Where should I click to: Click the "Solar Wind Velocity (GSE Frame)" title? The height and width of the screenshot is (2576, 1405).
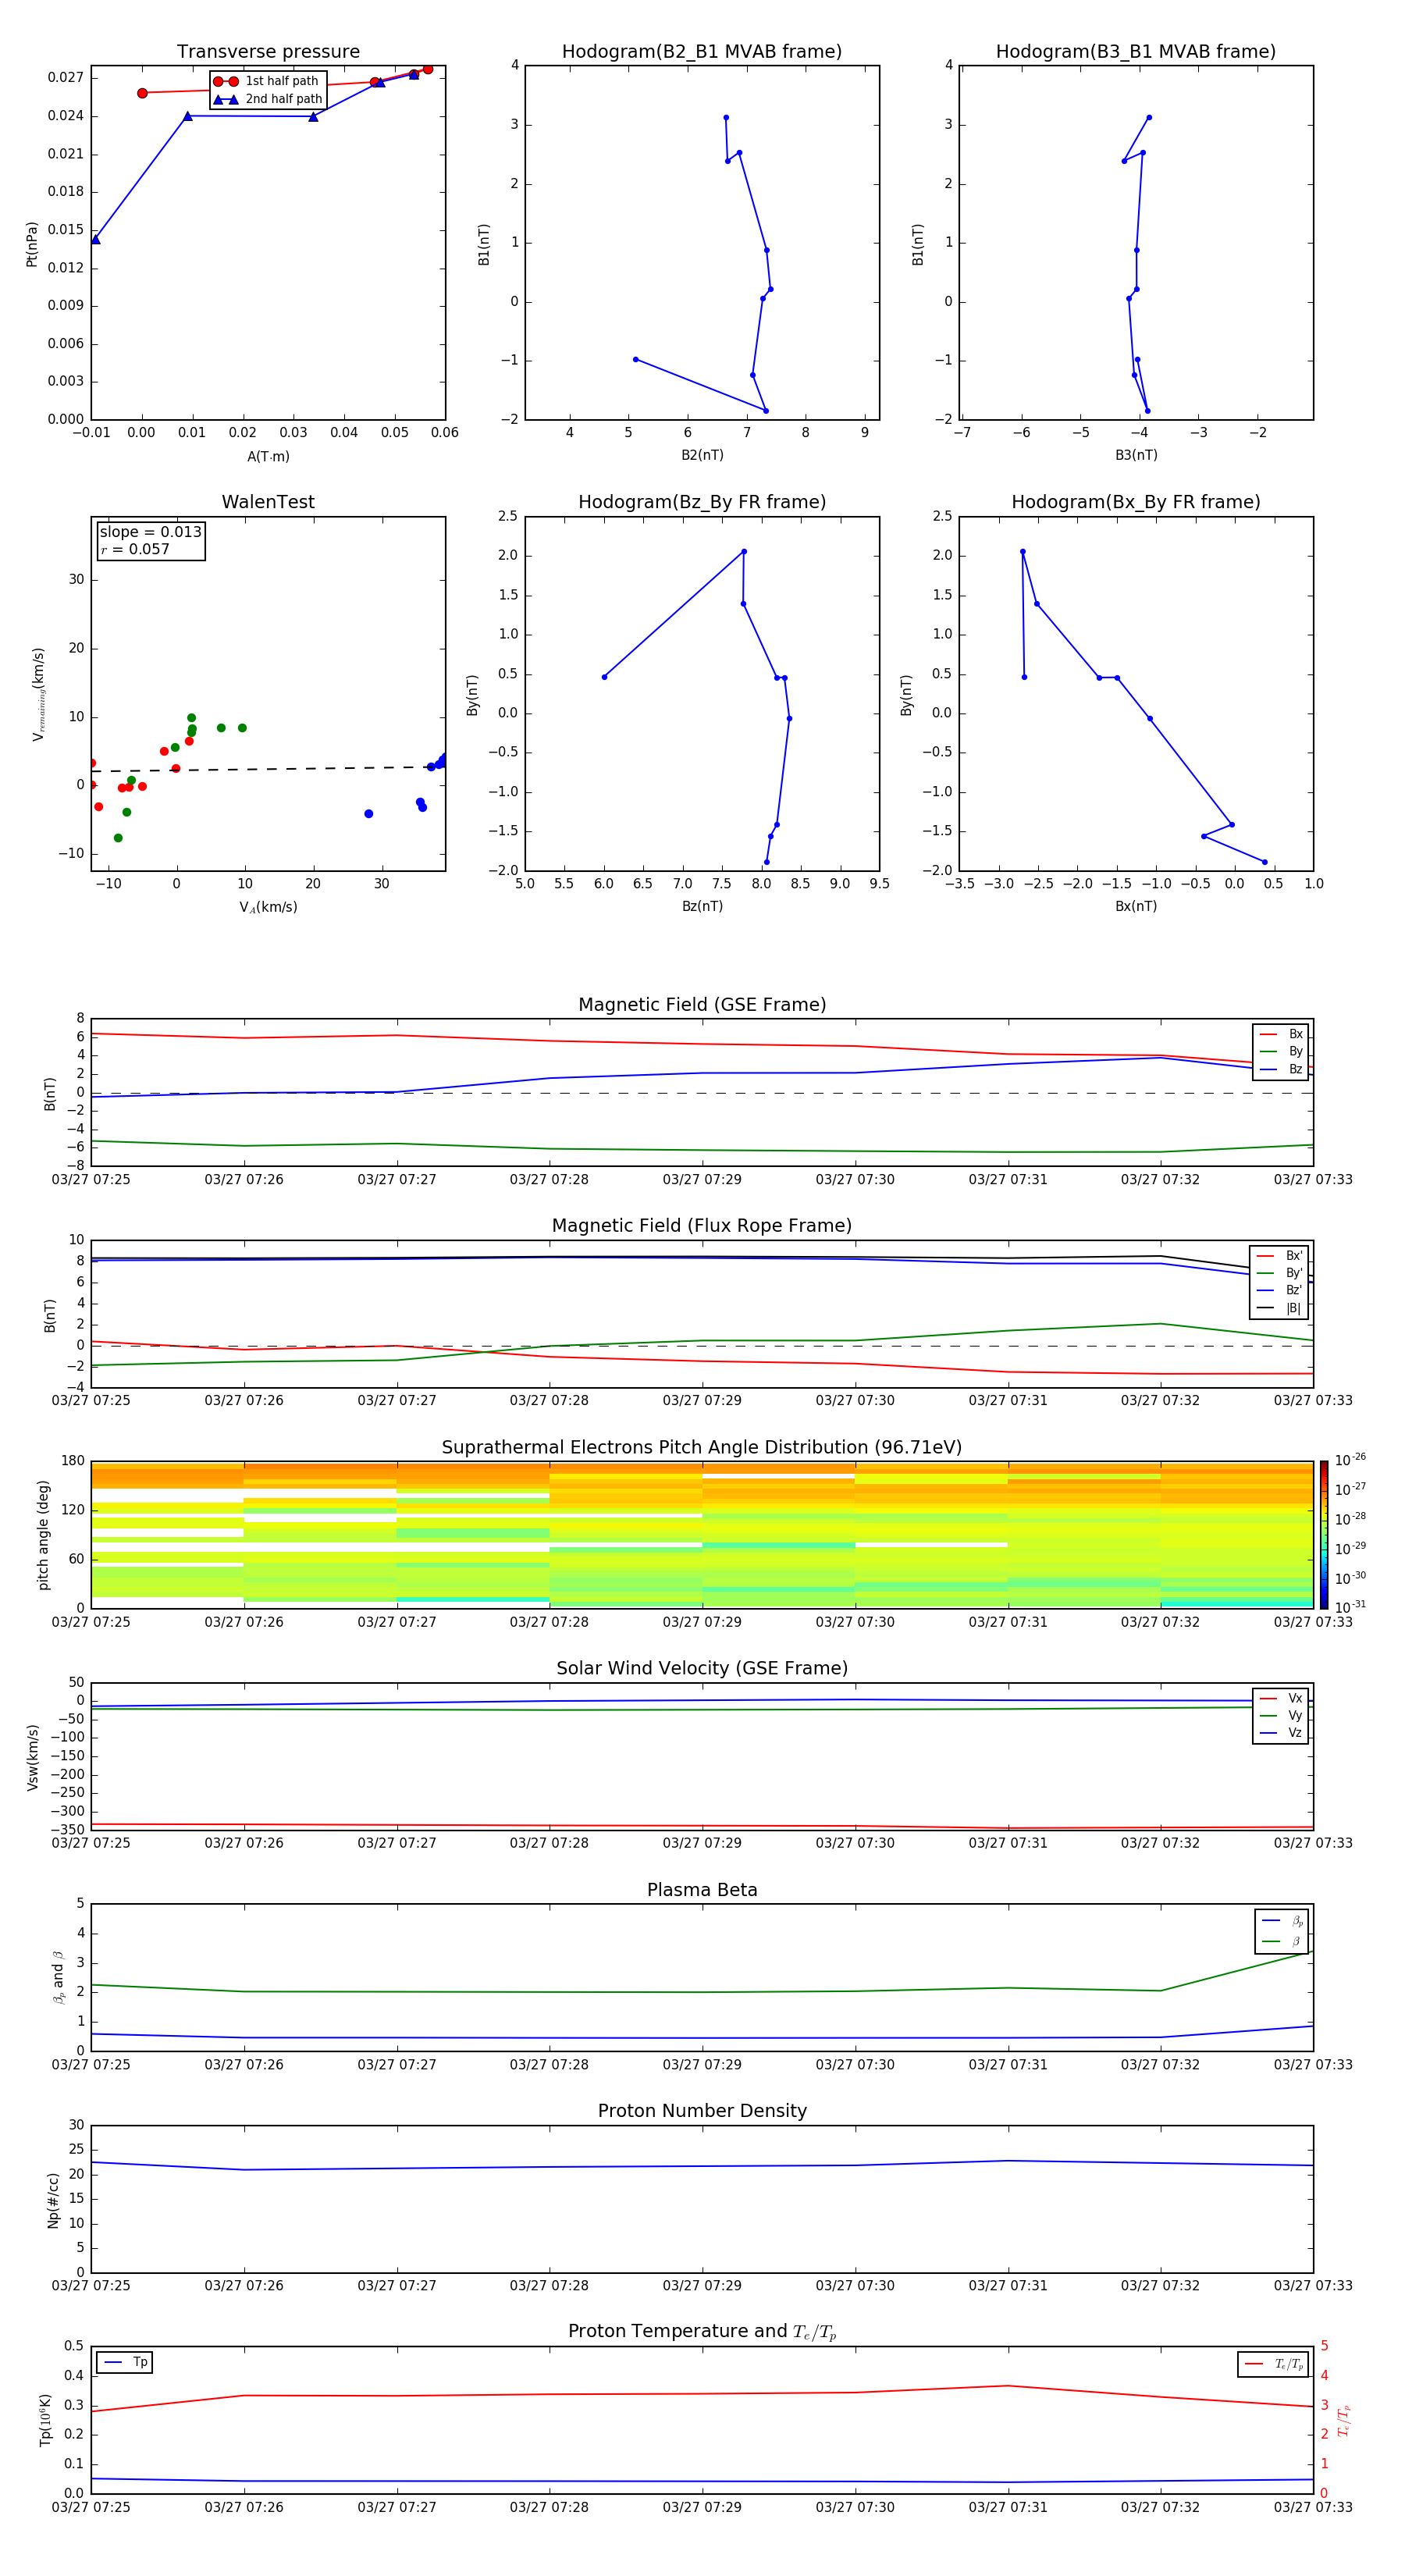[702, 1668]
